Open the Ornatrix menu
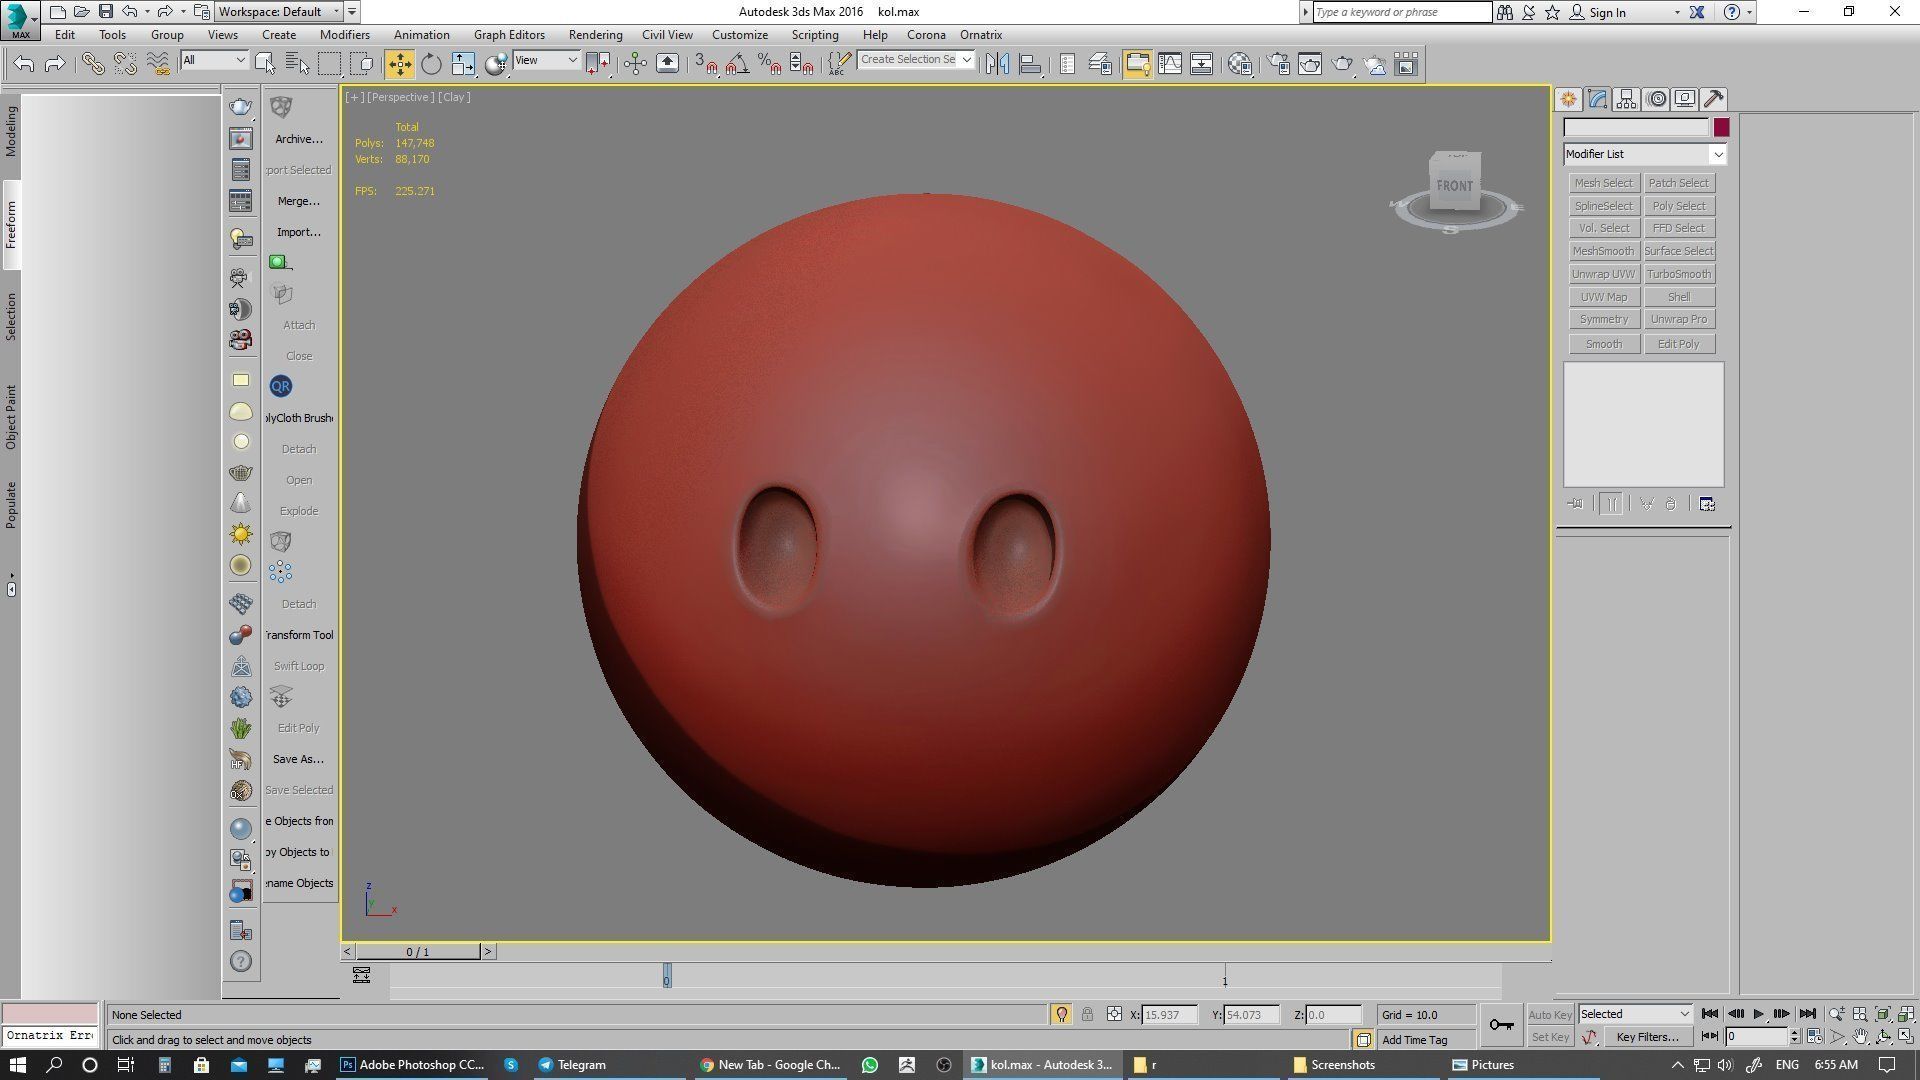This screenshot has width=1920, height=1080. tap(980, 35)
